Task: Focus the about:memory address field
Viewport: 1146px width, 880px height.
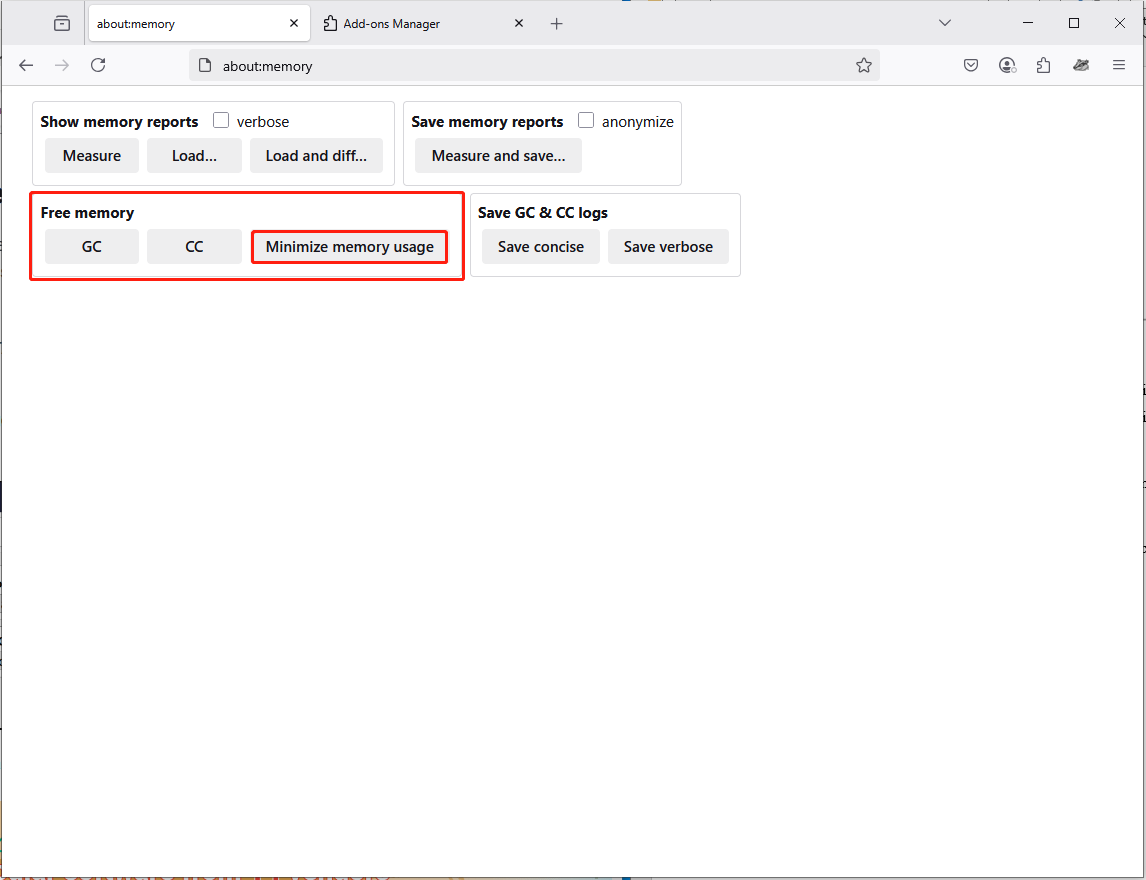Action: pos(534,66)
